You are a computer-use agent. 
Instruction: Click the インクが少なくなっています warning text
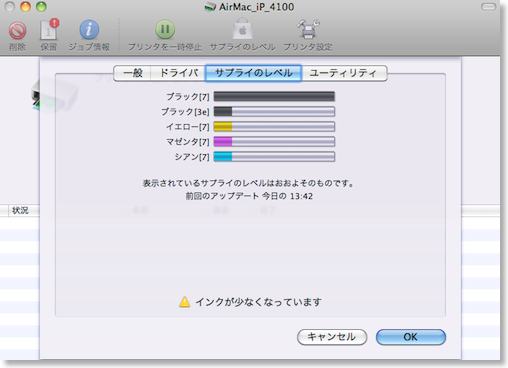point(258,302)
